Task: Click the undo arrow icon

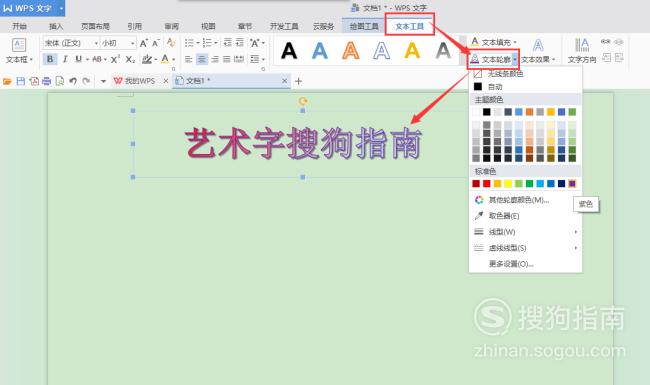Action: pos(73,81)
